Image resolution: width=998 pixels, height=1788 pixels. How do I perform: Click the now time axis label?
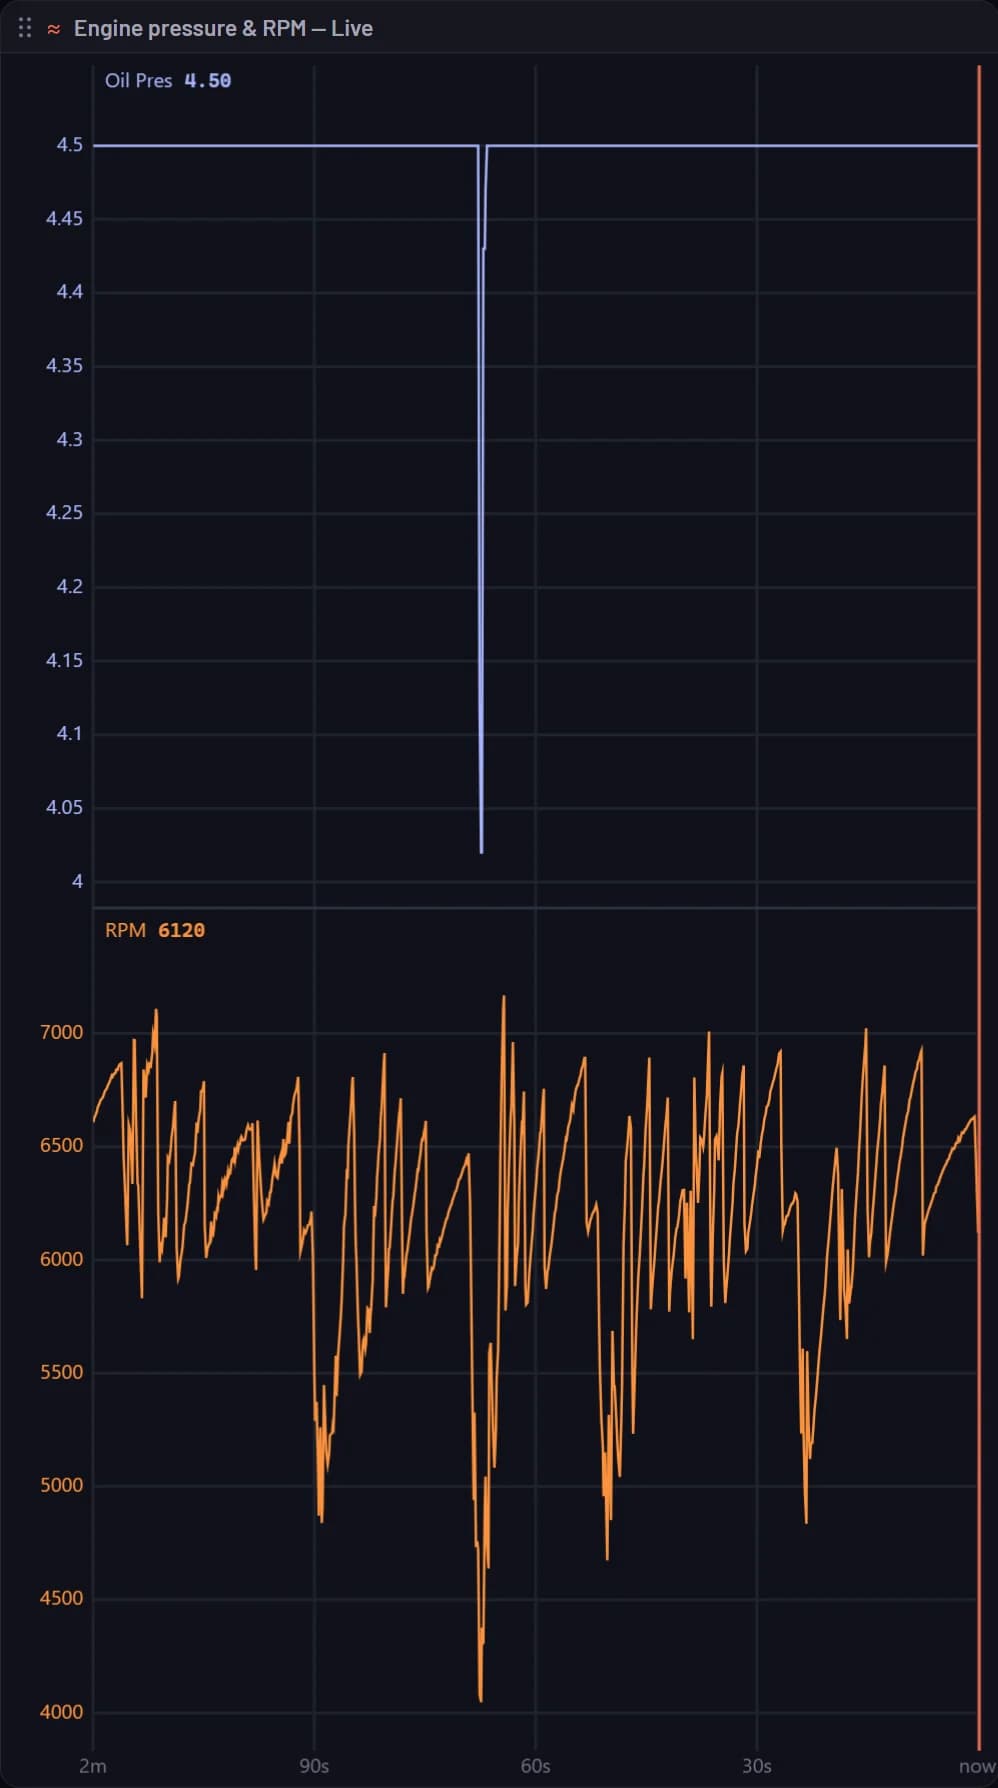pyautogui.click(x=976, y=1766)
